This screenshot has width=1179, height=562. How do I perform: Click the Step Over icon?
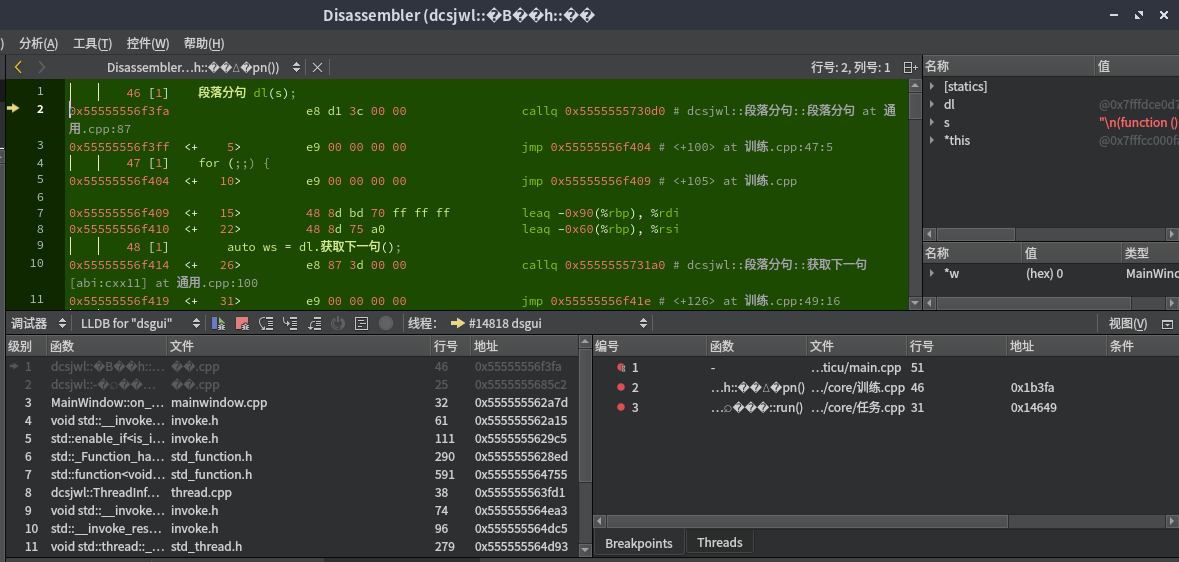(x=266, y=324)
